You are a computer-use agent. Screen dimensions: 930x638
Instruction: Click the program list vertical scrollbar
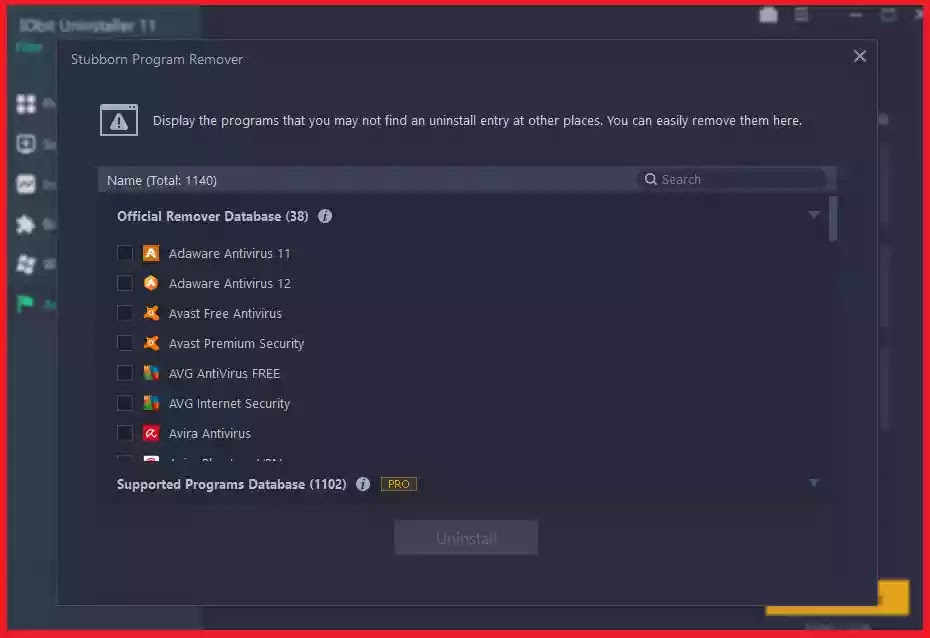click(833, 219)
